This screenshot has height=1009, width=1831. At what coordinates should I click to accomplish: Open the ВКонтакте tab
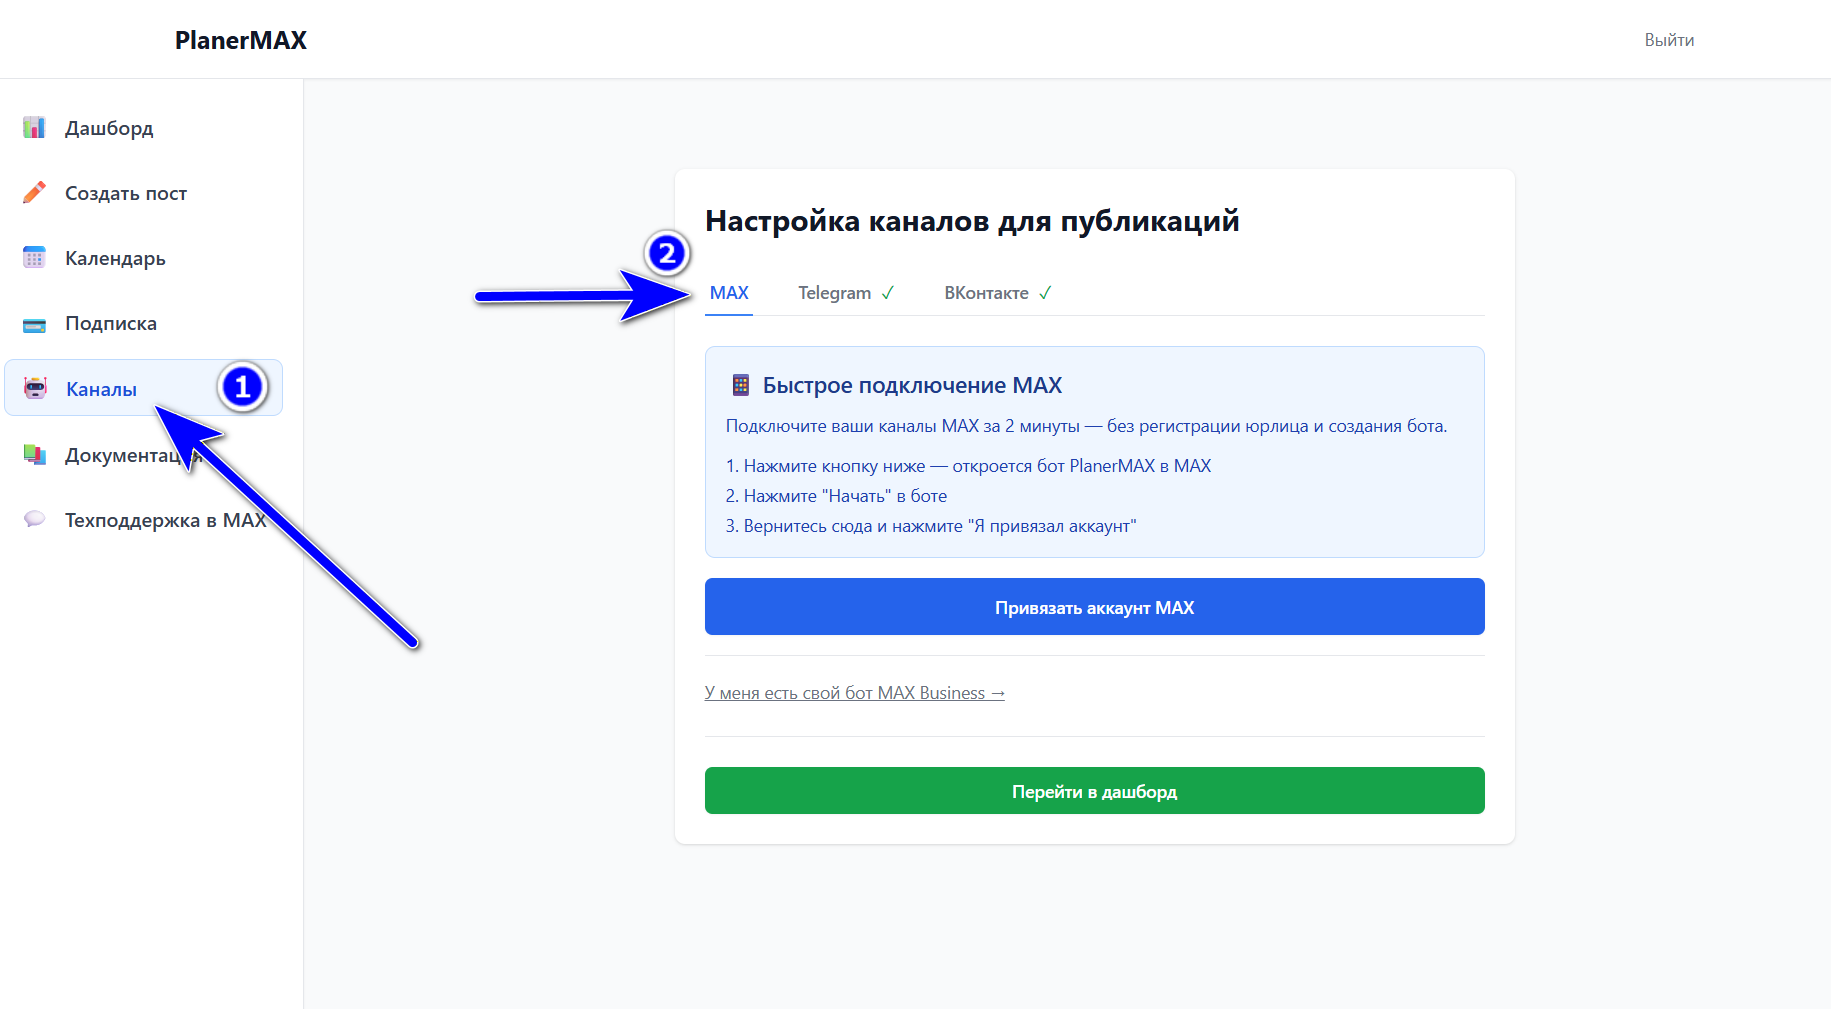tap(986, 292)
